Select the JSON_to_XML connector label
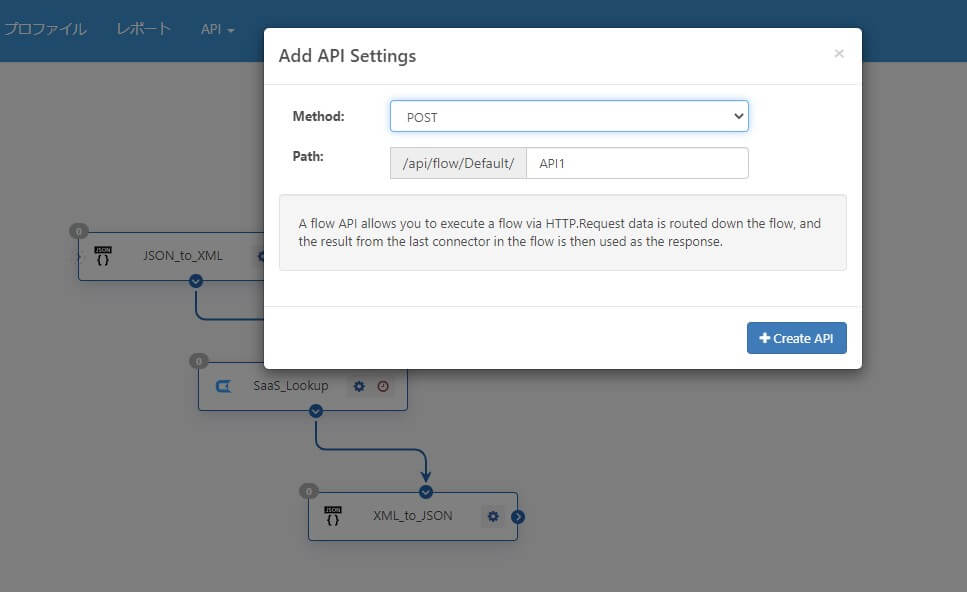The width and height of the screenshot is (967, 592). (183, 255)
